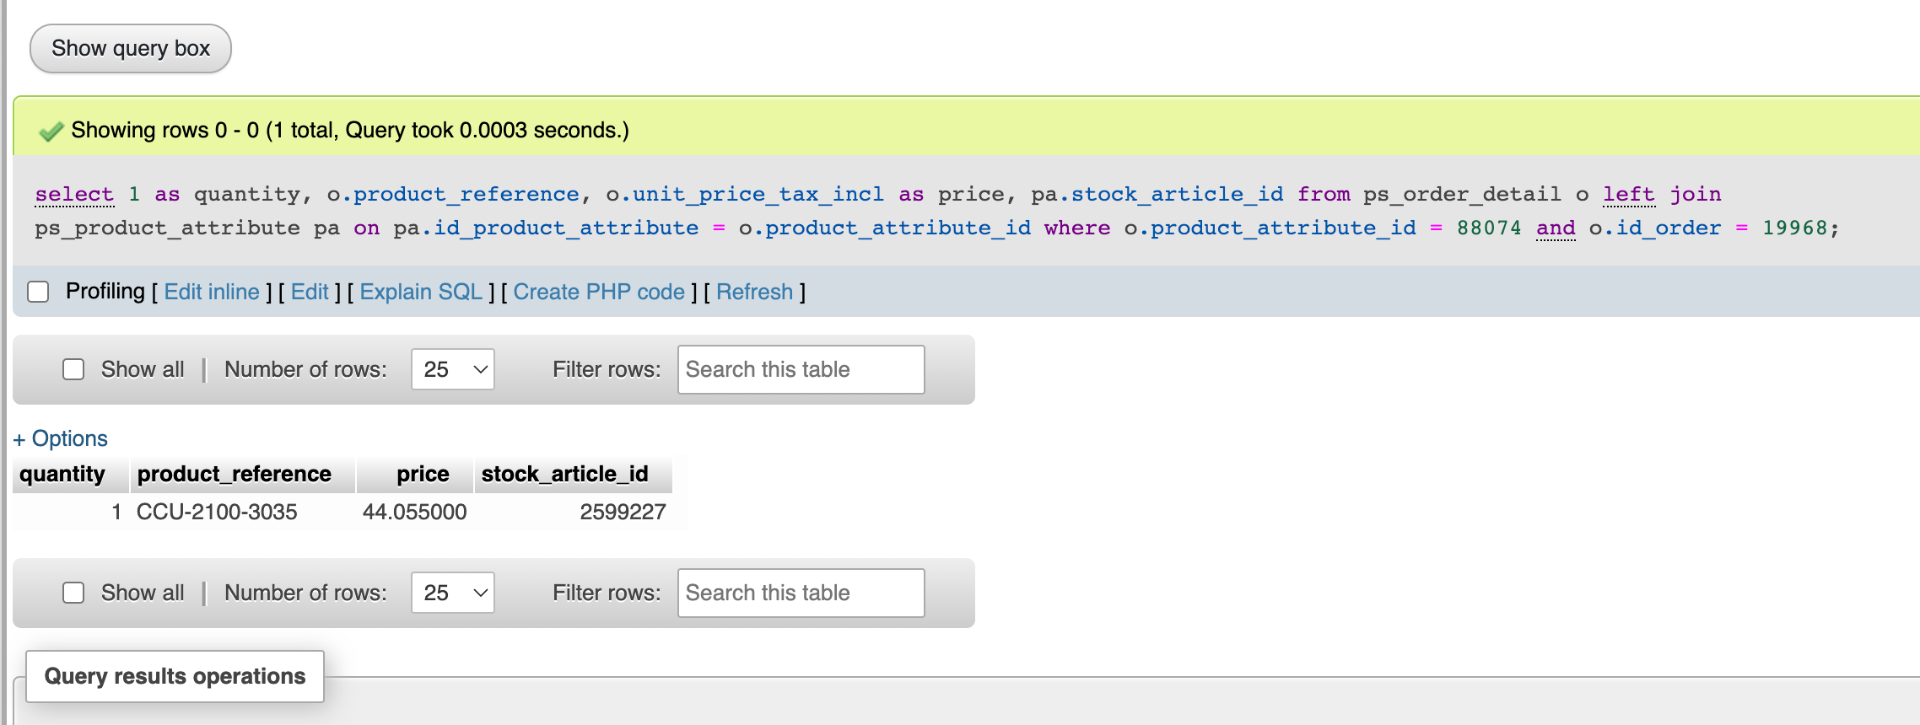The width and height of the screenshot is (1920, 725).
Task: Click the Show query box button
Action: (x=130, y=49)
